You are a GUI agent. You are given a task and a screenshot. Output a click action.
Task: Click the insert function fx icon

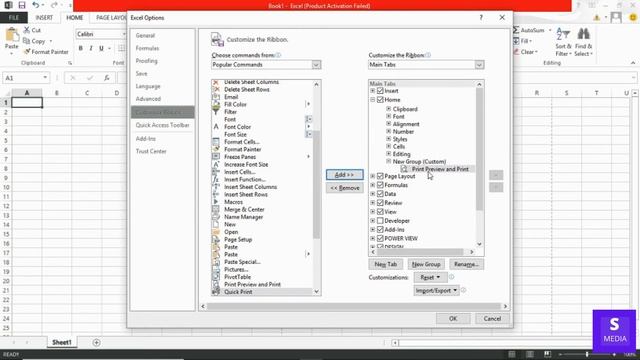107,78
